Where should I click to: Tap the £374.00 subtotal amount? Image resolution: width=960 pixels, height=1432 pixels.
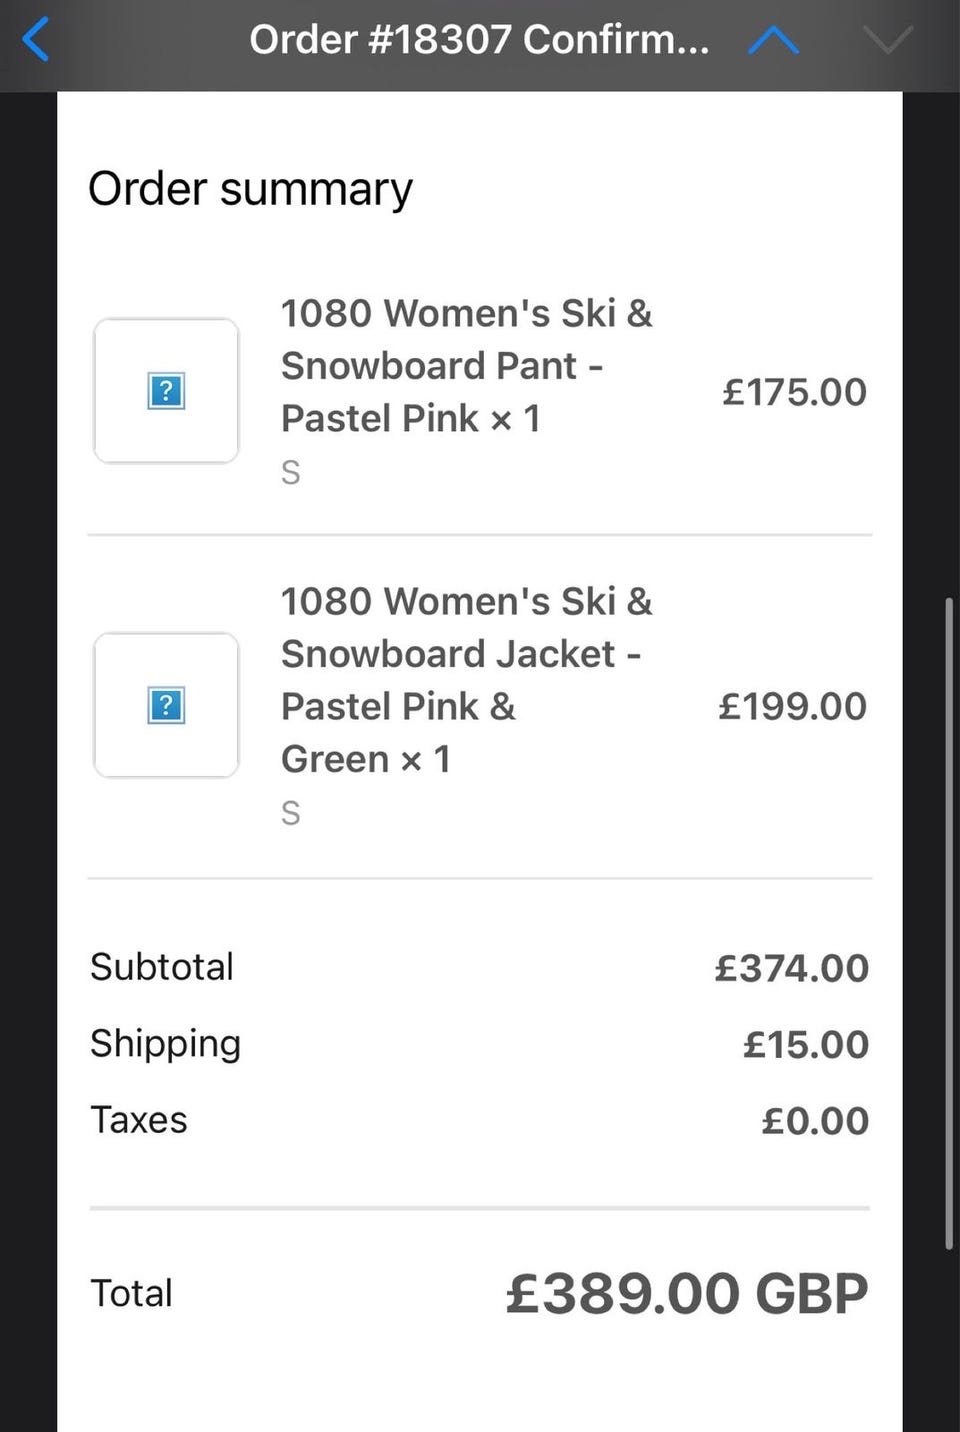pyautogui.click(x=791, y=968)
